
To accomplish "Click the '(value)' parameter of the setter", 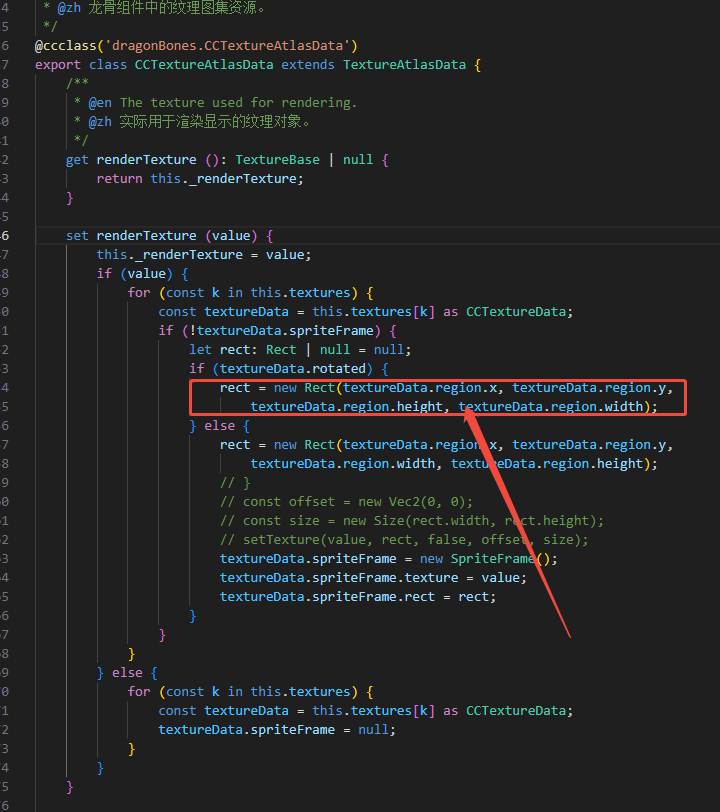I will 231,236.
